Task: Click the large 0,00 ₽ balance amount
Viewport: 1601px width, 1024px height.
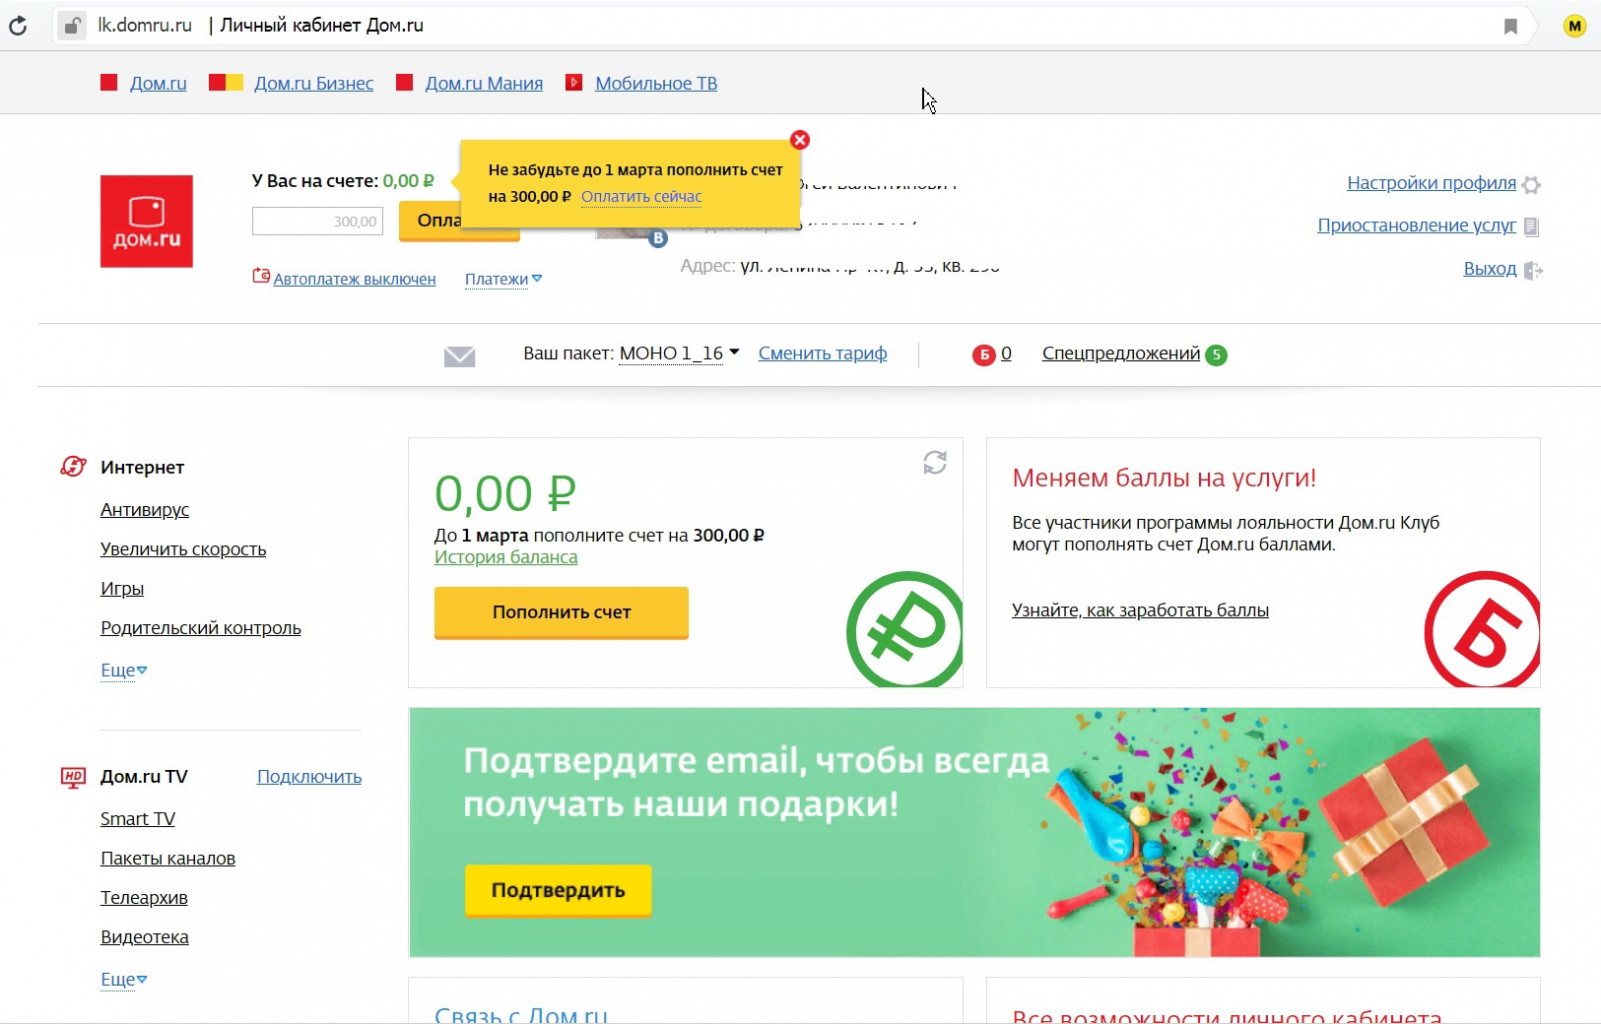Action: pos(505,493)
